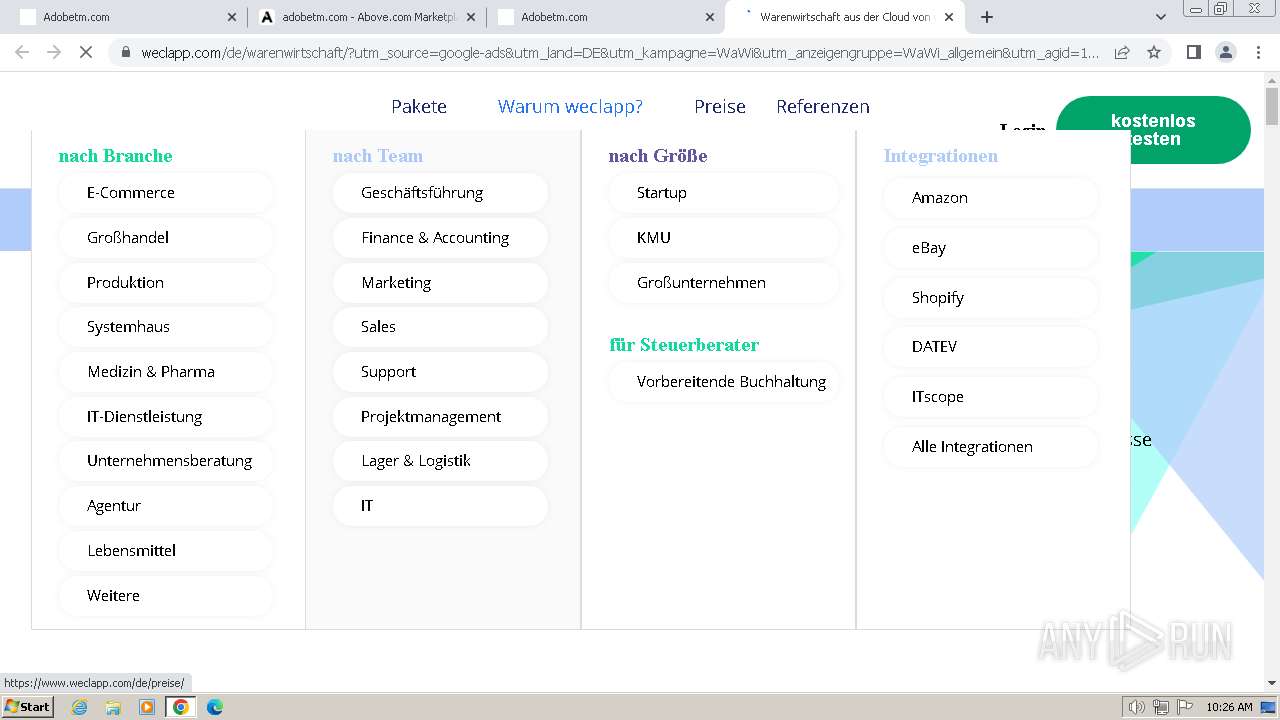The height and width of the screenshot is (720, 1280).
Task: Stop loading the page
Action: pyautogui.click(x=86, y=52)
